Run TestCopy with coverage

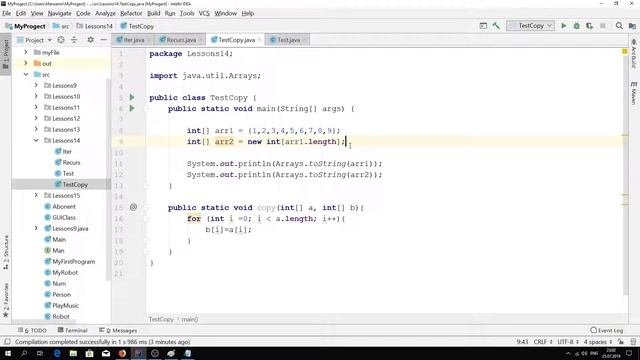point(589,26)
